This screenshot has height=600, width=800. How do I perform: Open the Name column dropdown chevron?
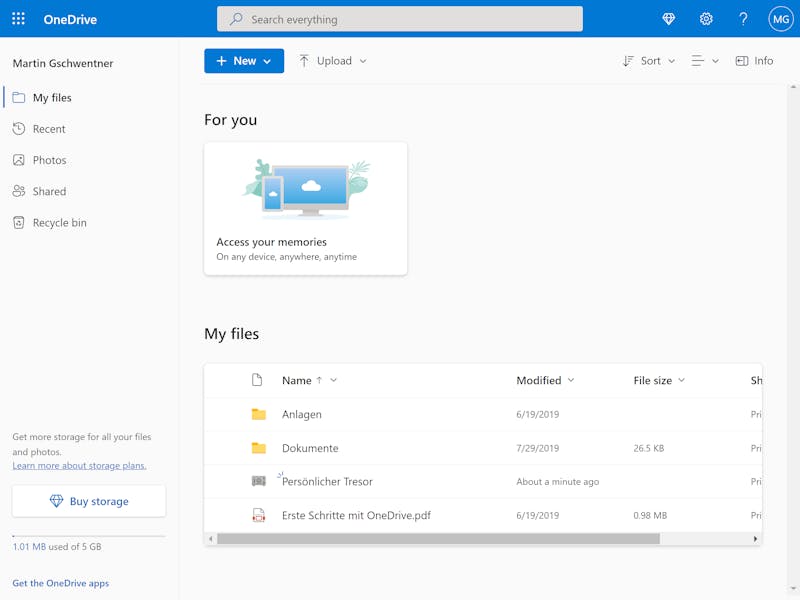tap(333, 380)
